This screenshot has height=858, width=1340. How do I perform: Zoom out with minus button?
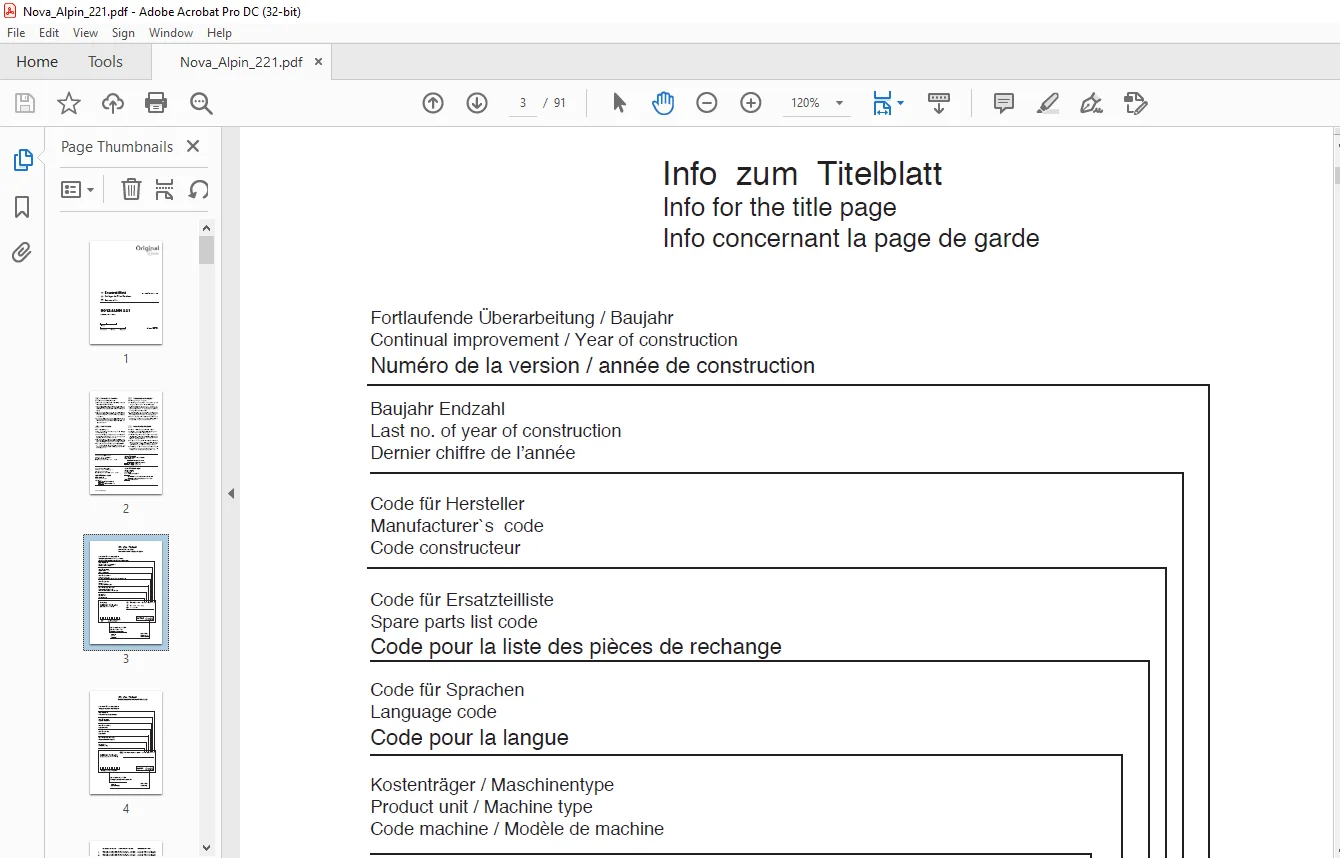coord(707,103)
